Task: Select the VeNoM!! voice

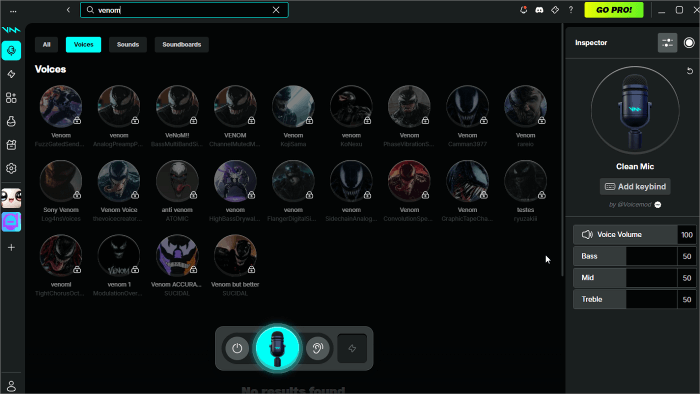Action: click(x=177, y=116)
